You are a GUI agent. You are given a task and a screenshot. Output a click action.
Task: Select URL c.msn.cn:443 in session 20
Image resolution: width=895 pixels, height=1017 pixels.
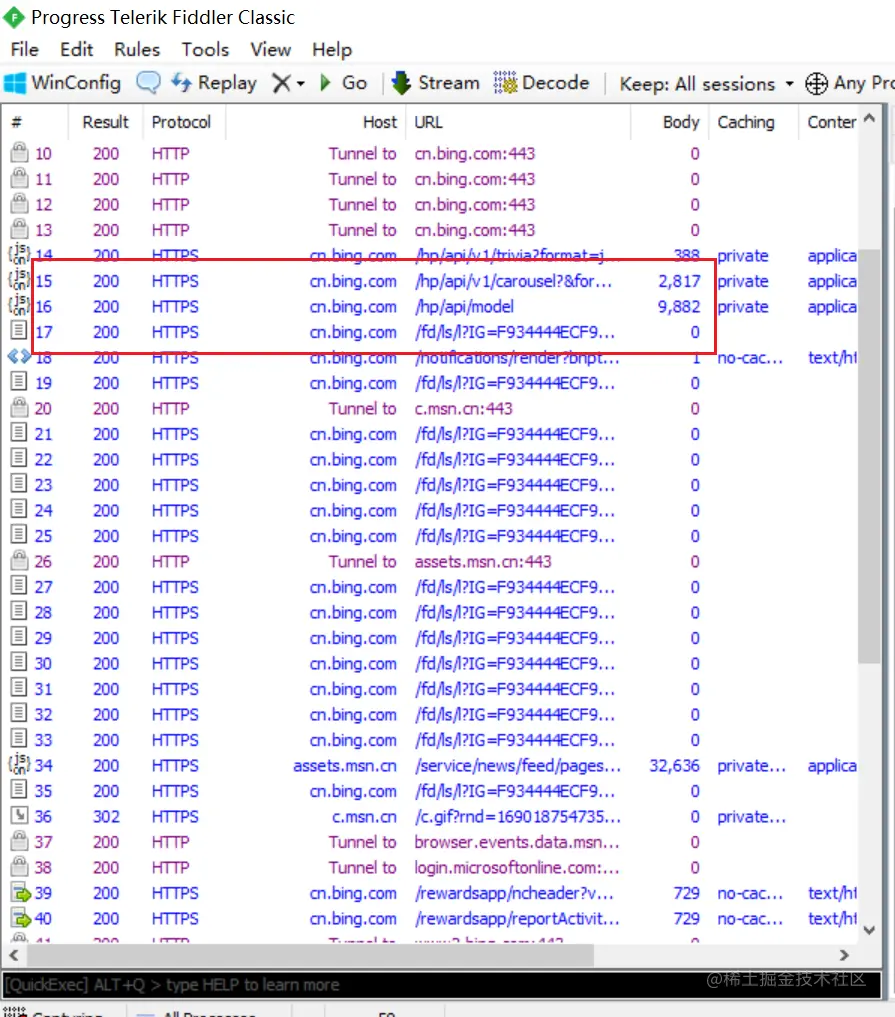point(463,409)
